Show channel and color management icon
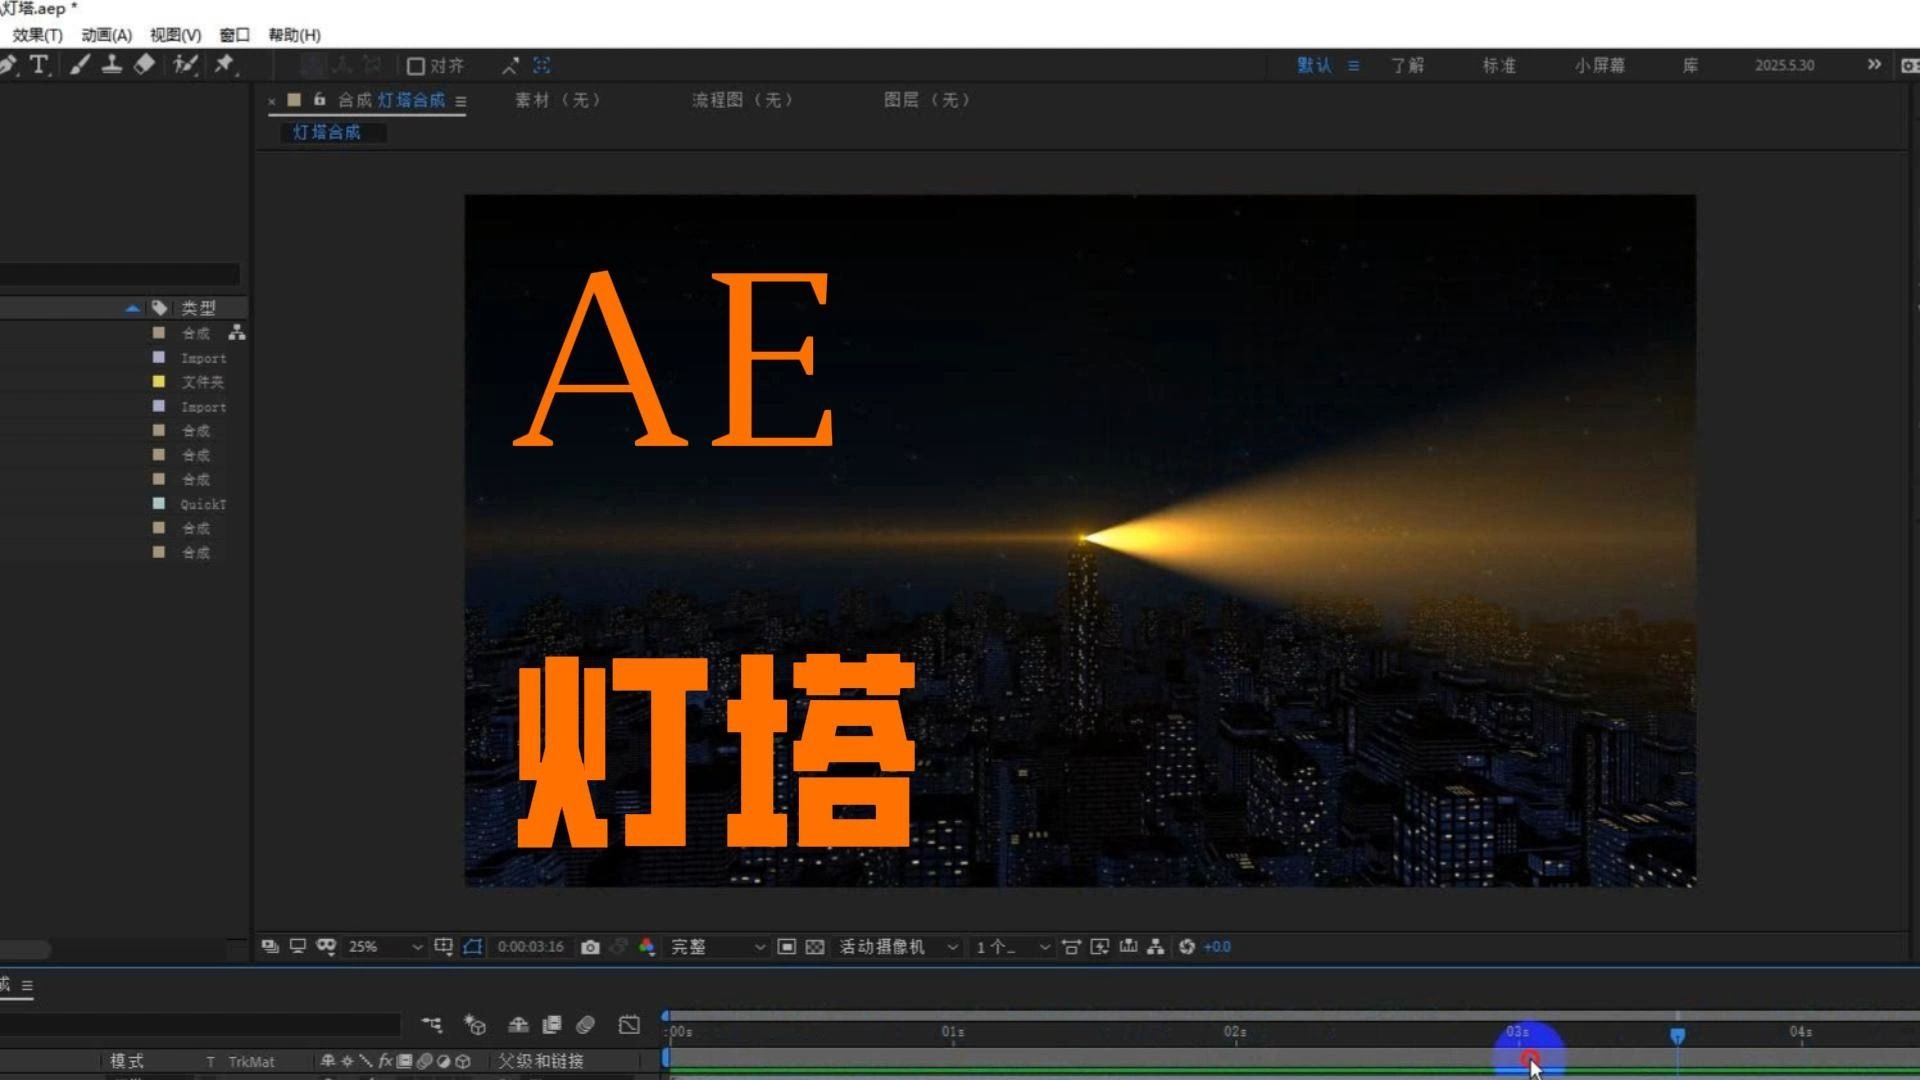This screenshot has height=1080, width=1920. [x=647, y=946]
